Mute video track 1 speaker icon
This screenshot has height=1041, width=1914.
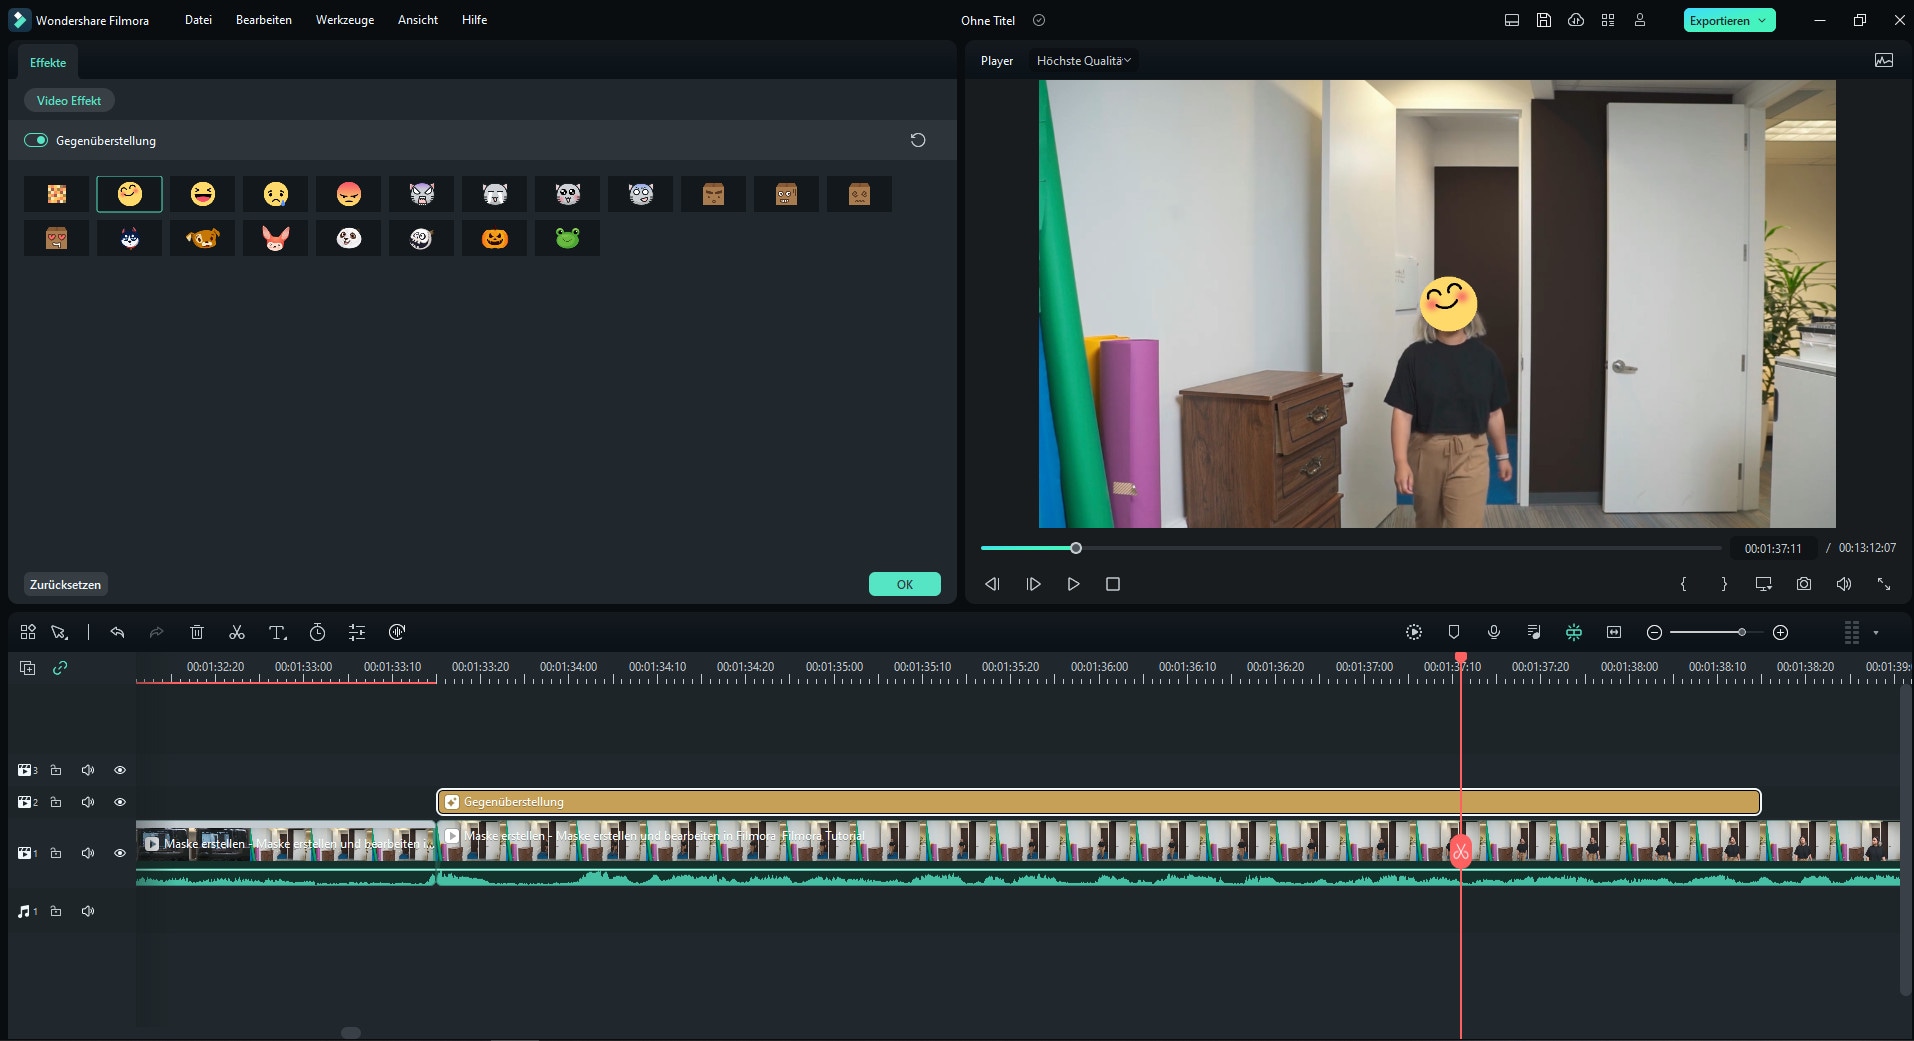pyautogui.click(x=88, y=853)
